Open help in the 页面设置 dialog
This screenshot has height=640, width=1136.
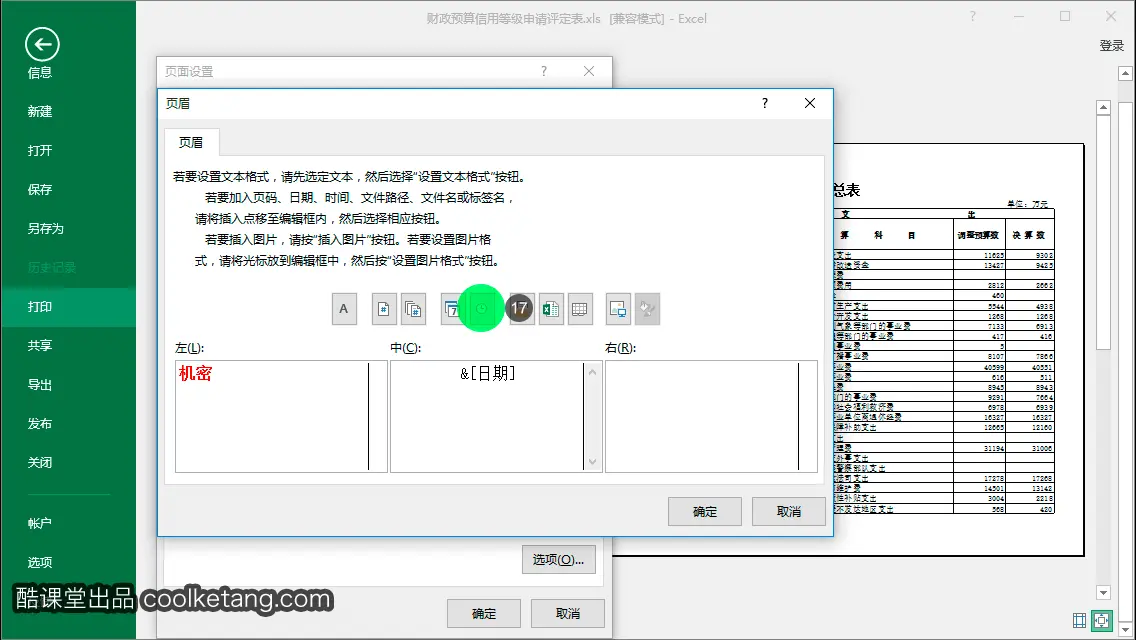click(x=543, y=71)
